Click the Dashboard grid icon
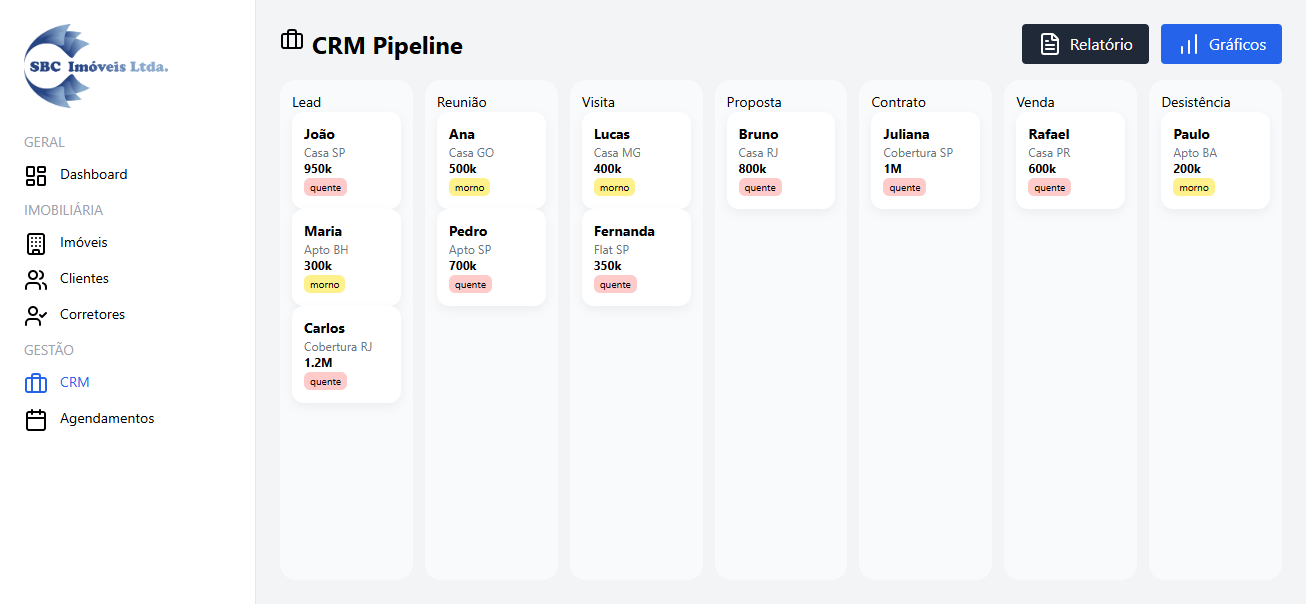 [36, 176]
